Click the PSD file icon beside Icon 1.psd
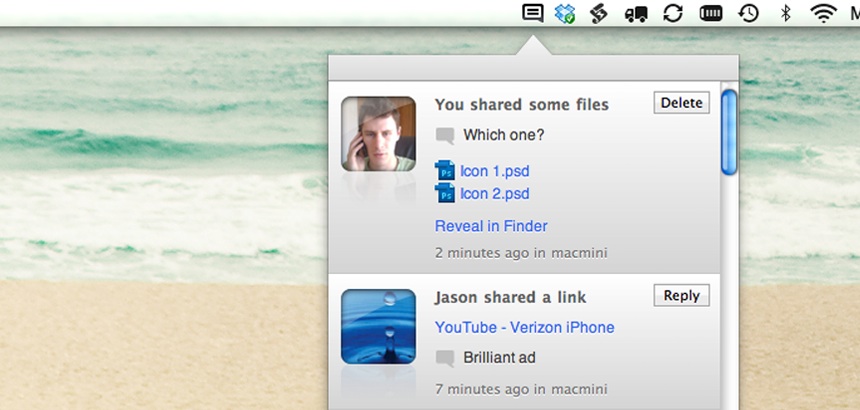Screen dimensions: 860x410 (x=445, y=171)
